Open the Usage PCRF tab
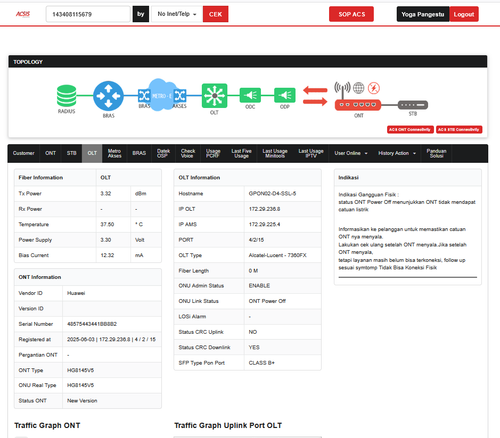This screenshot has width=500, height=438. (x=213, y=153)
